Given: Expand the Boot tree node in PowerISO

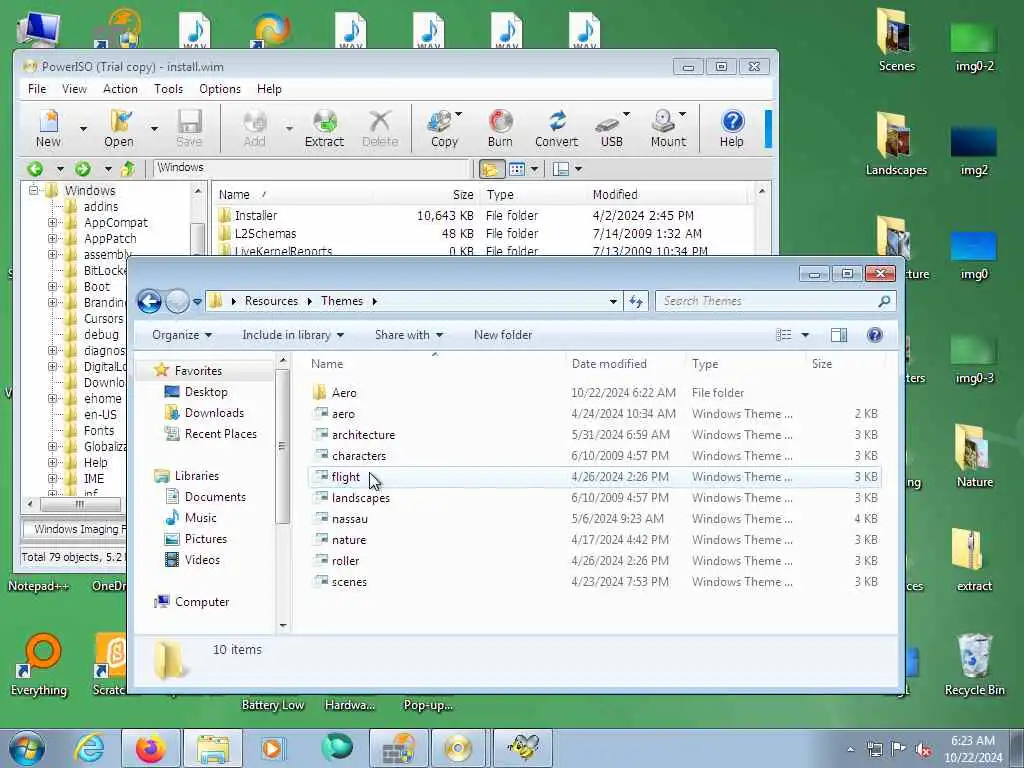Looking at the screenshot, I should pyautogui.click(x=52, y=286).
